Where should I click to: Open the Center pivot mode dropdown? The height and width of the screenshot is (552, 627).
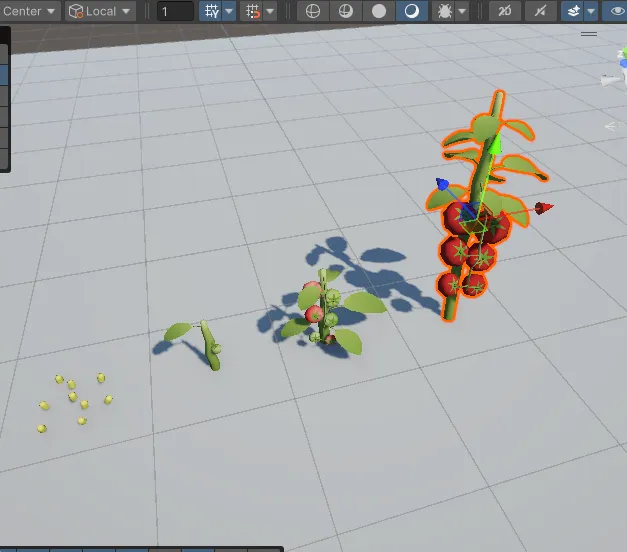28,11
